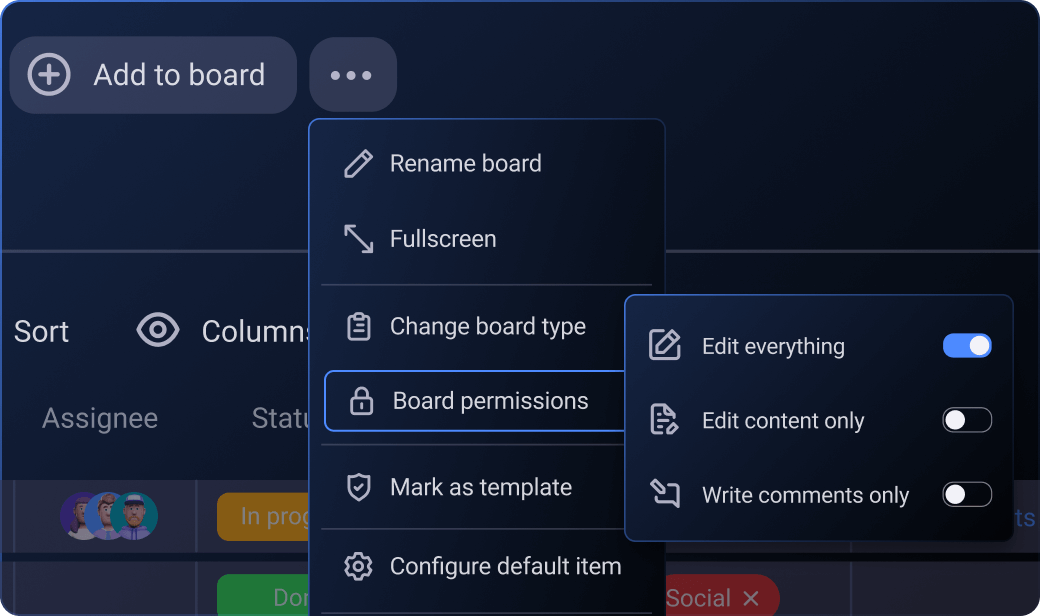This screenshot has height=616, width=1040.
Task: Click the gear icon for Configure default item
Action: 358,566
